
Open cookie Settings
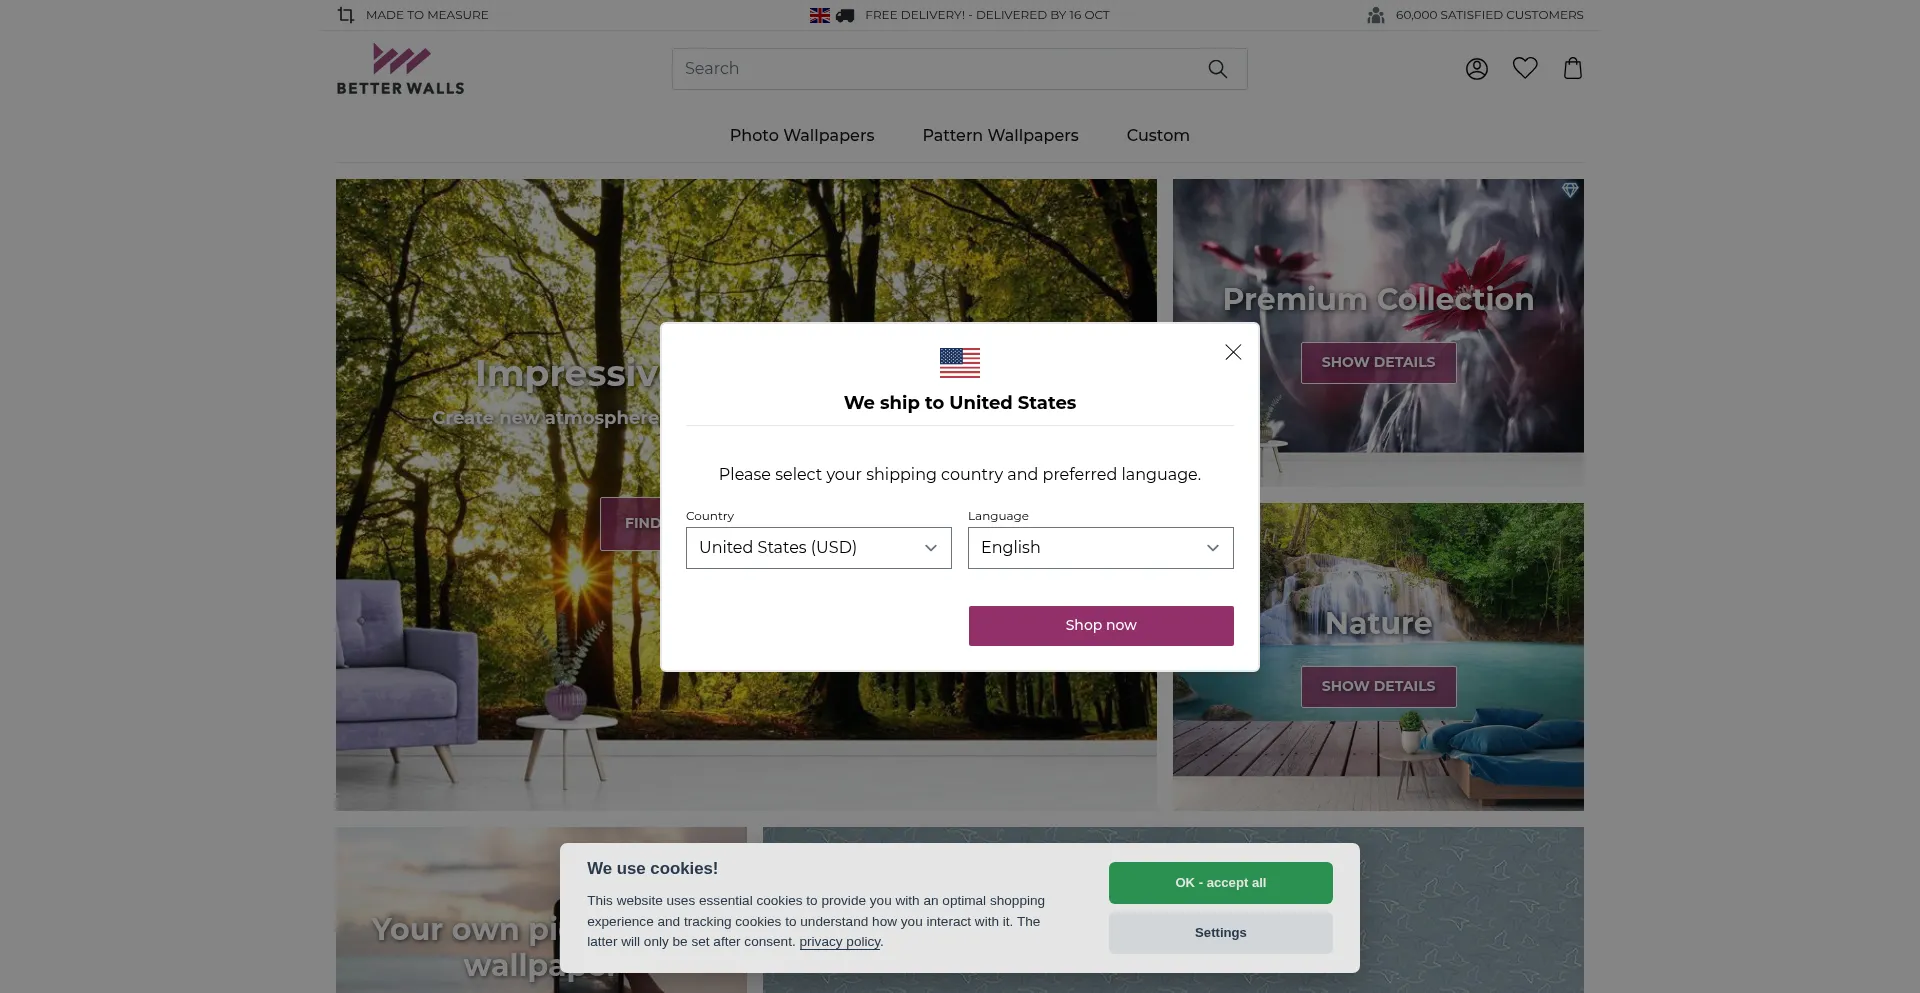[1221, 933]
